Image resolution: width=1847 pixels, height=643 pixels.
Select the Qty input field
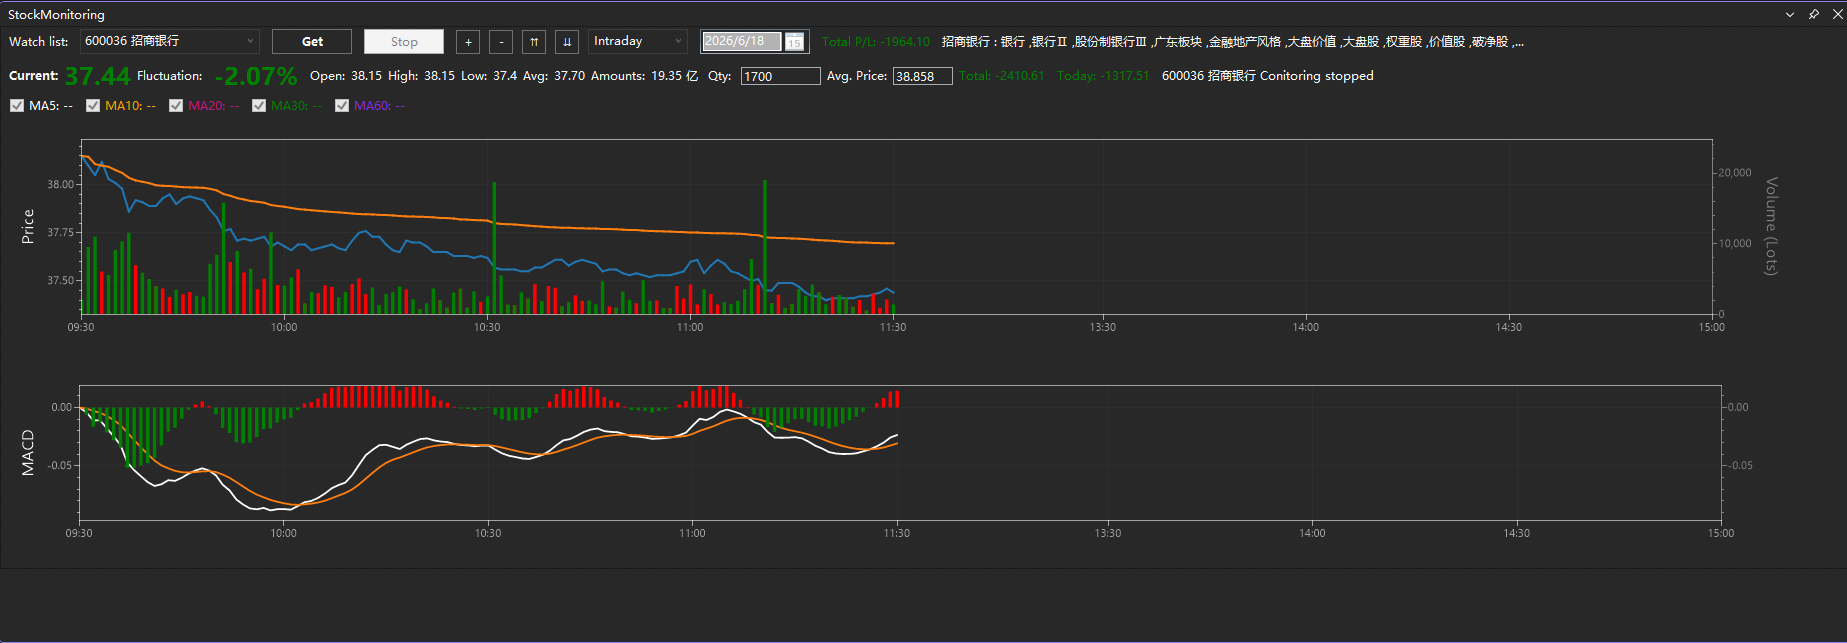coord(781,76)
